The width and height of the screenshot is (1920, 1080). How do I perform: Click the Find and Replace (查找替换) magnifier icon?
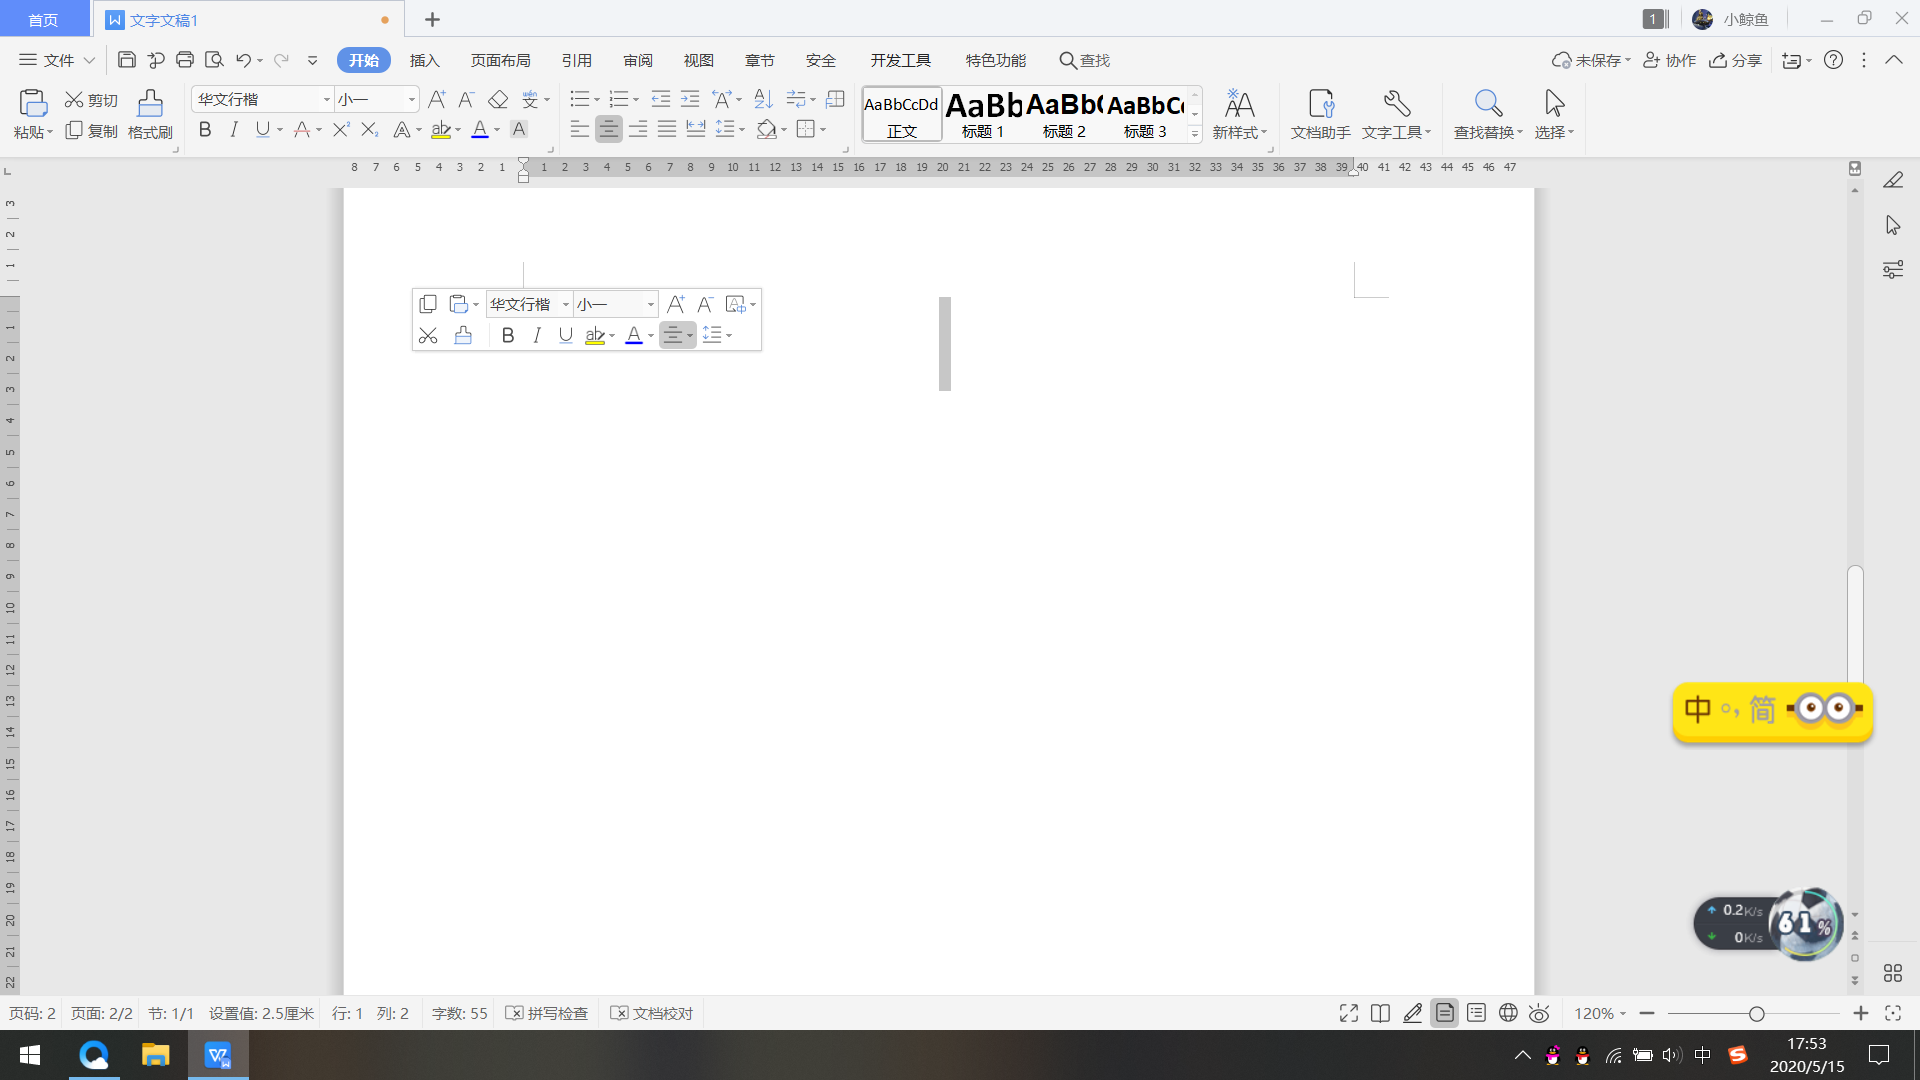(x=1487, y=104)
